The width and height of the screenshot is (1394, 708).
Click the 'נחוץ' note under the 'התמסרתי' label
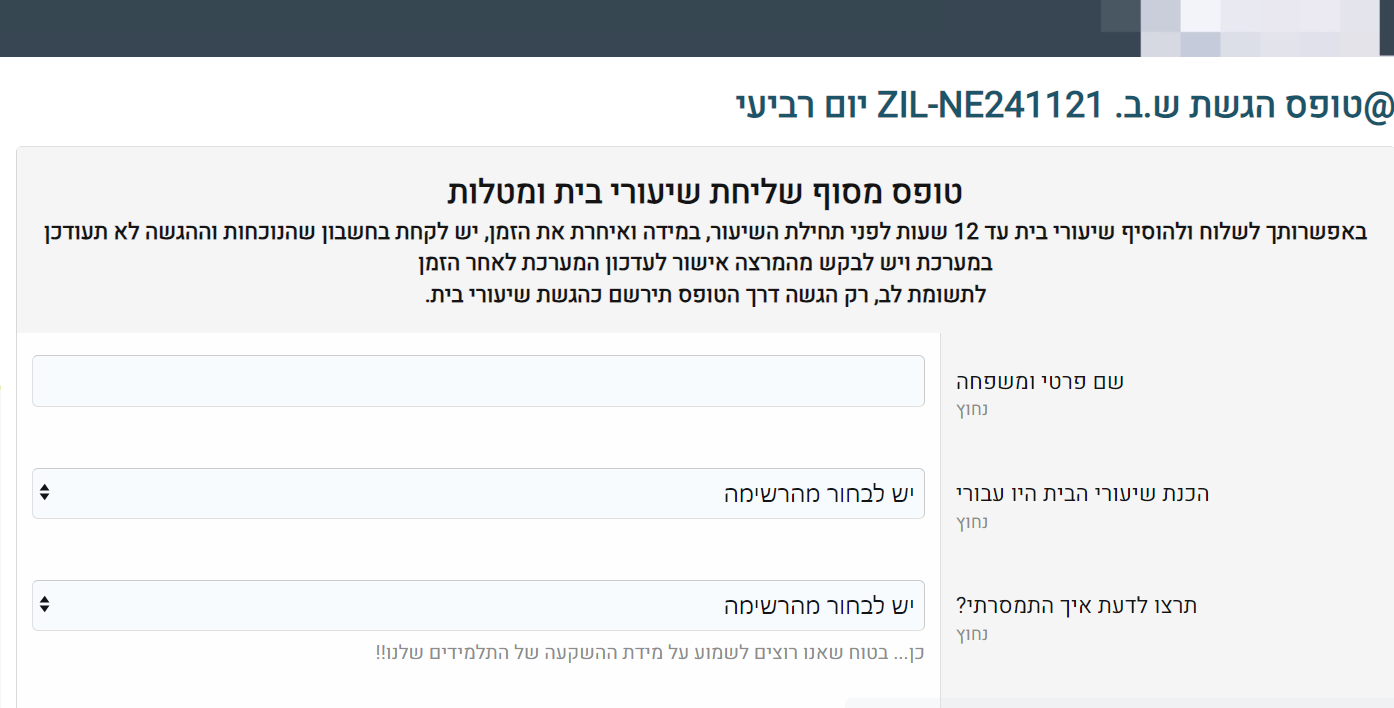coord(972,634)
